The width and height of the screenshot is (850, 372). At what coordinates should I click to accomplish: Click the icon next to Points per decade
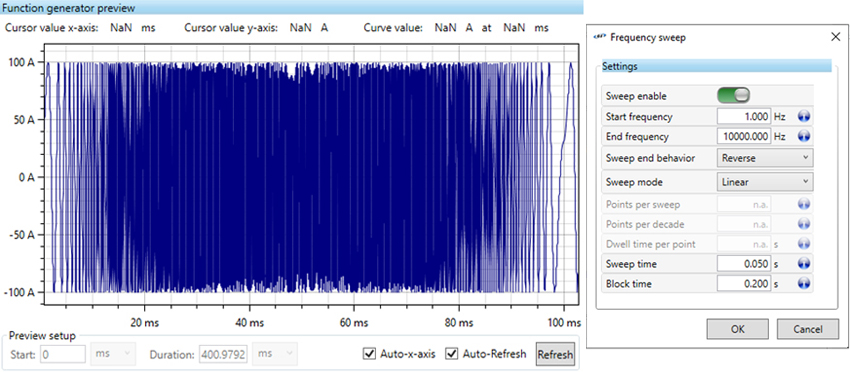coord(803,224)
